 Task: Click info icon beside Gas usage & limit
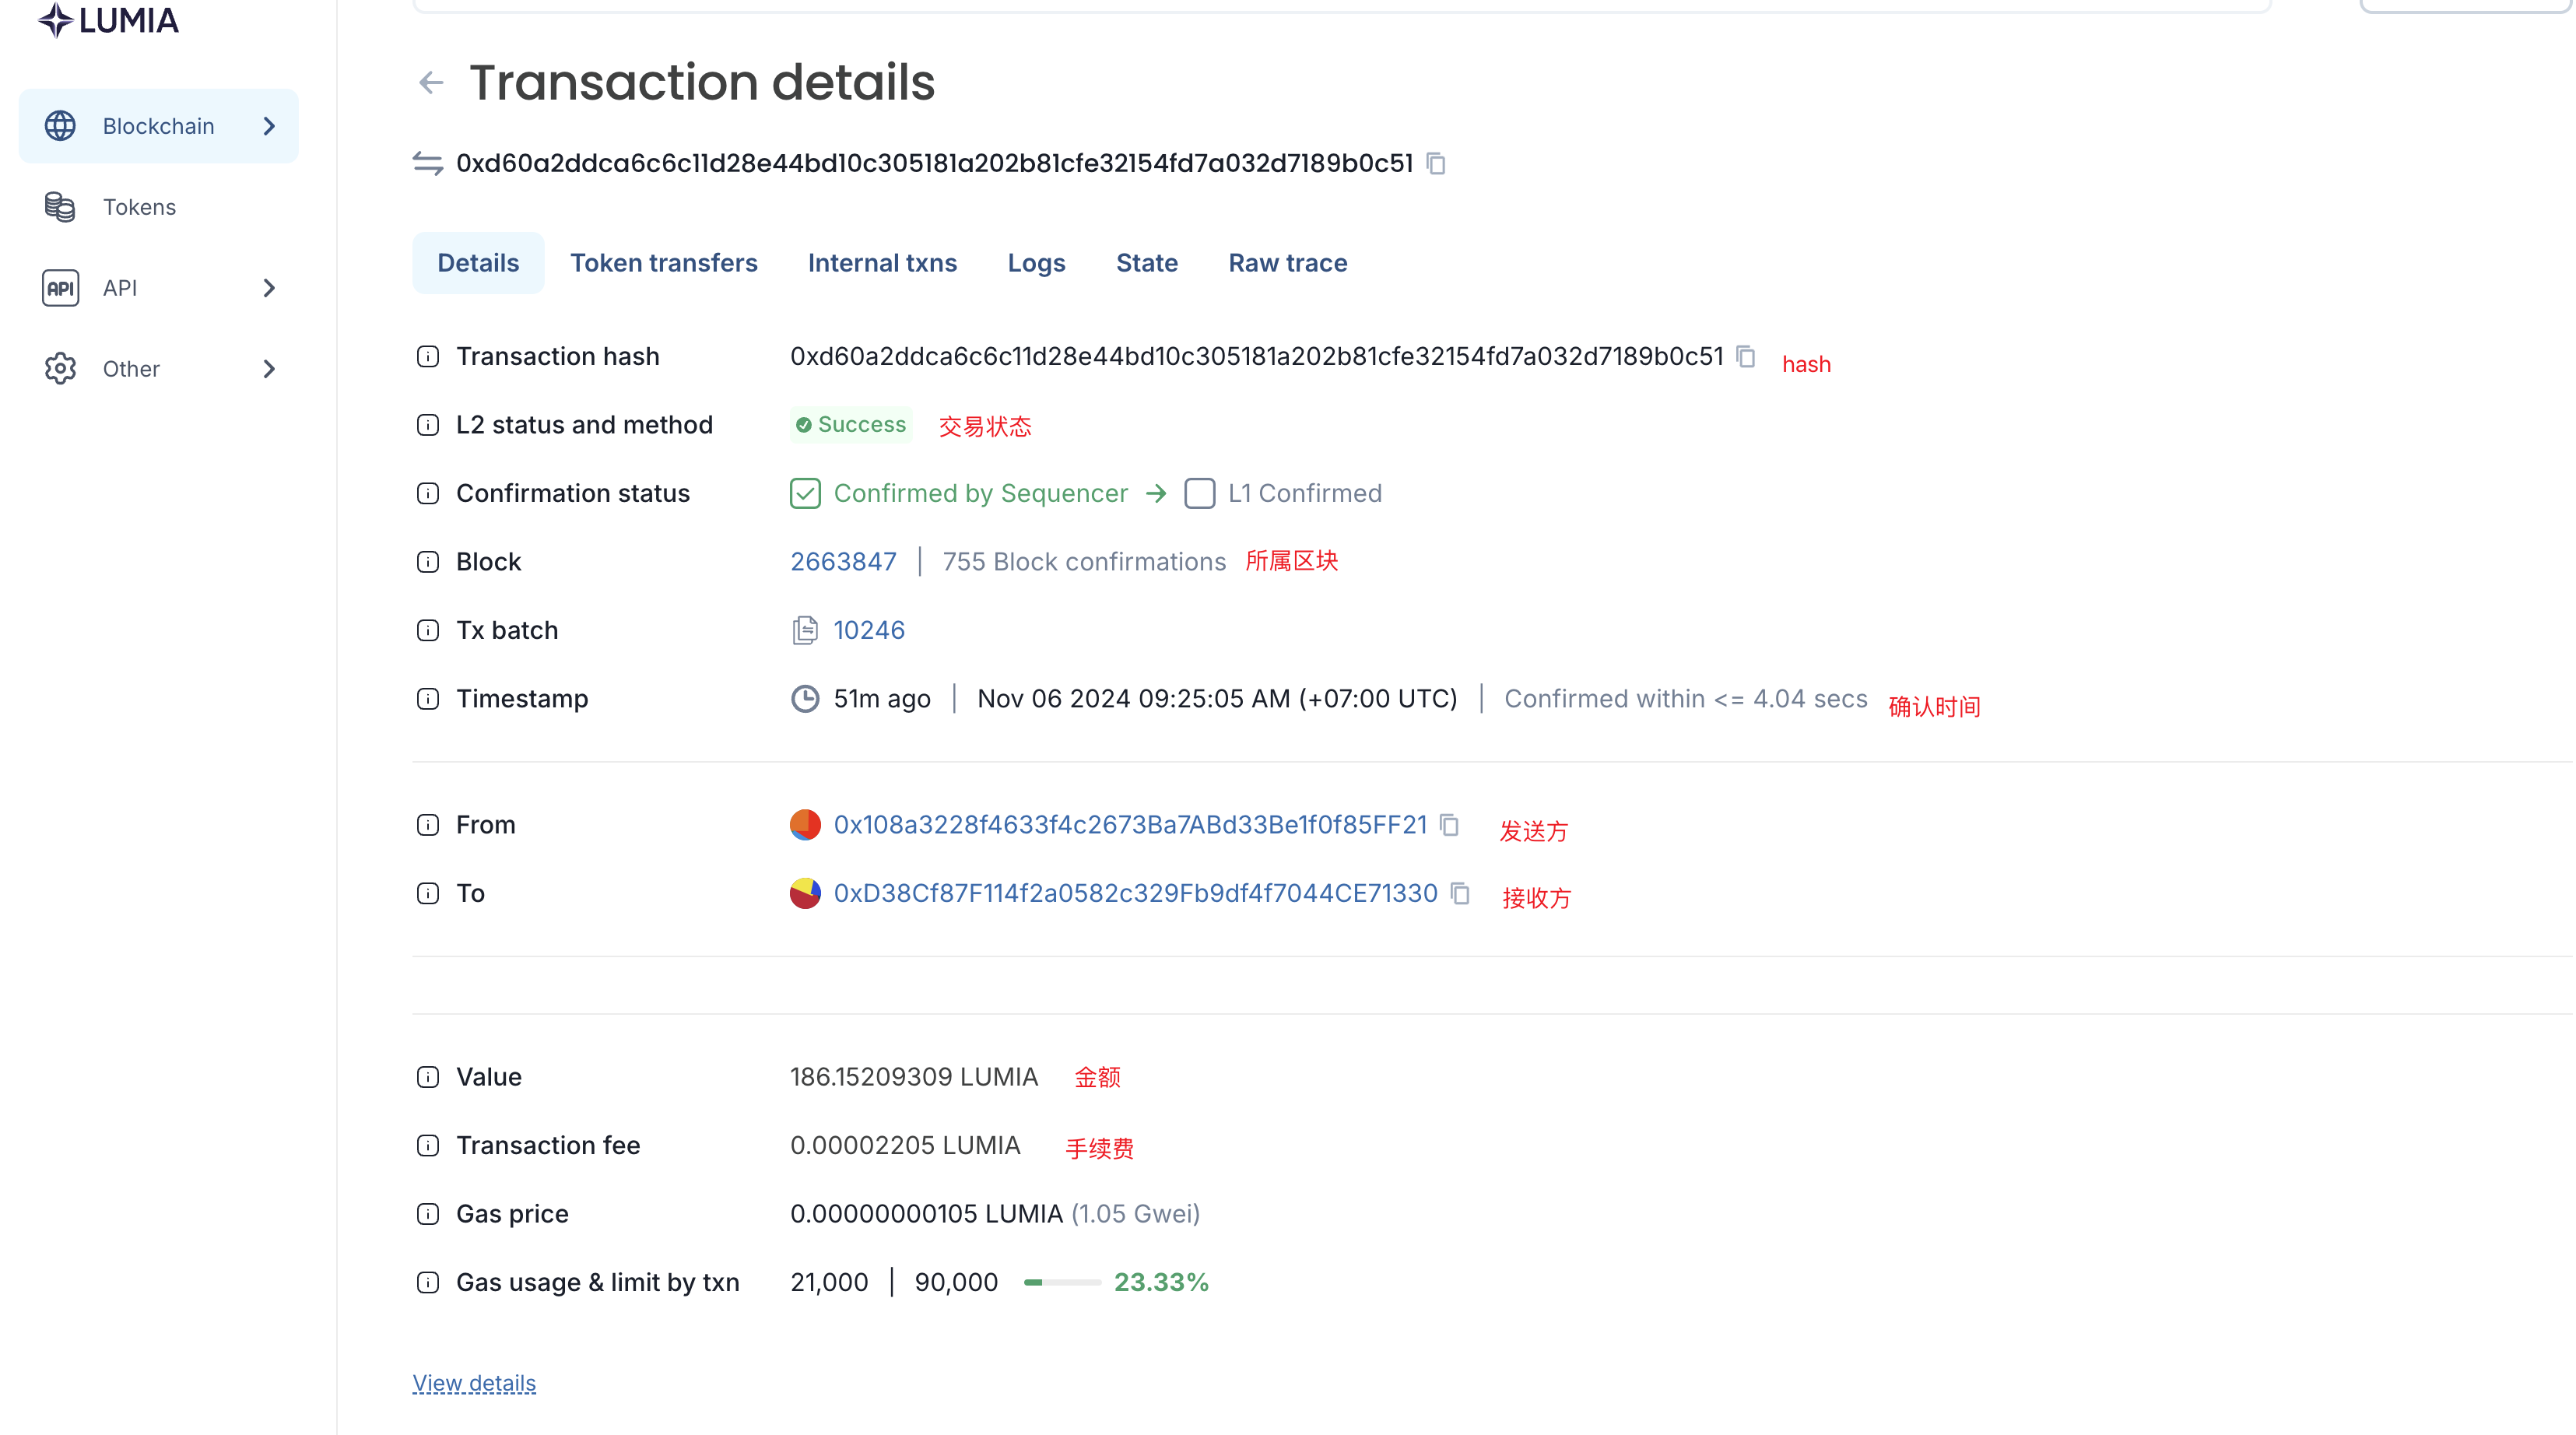point(428,1282)
